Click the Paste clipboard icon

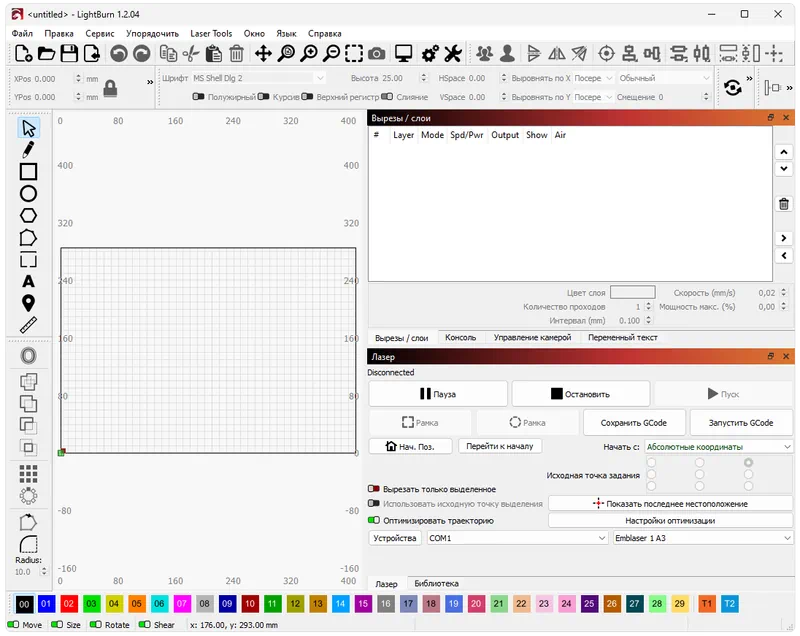tap(214, 53)
